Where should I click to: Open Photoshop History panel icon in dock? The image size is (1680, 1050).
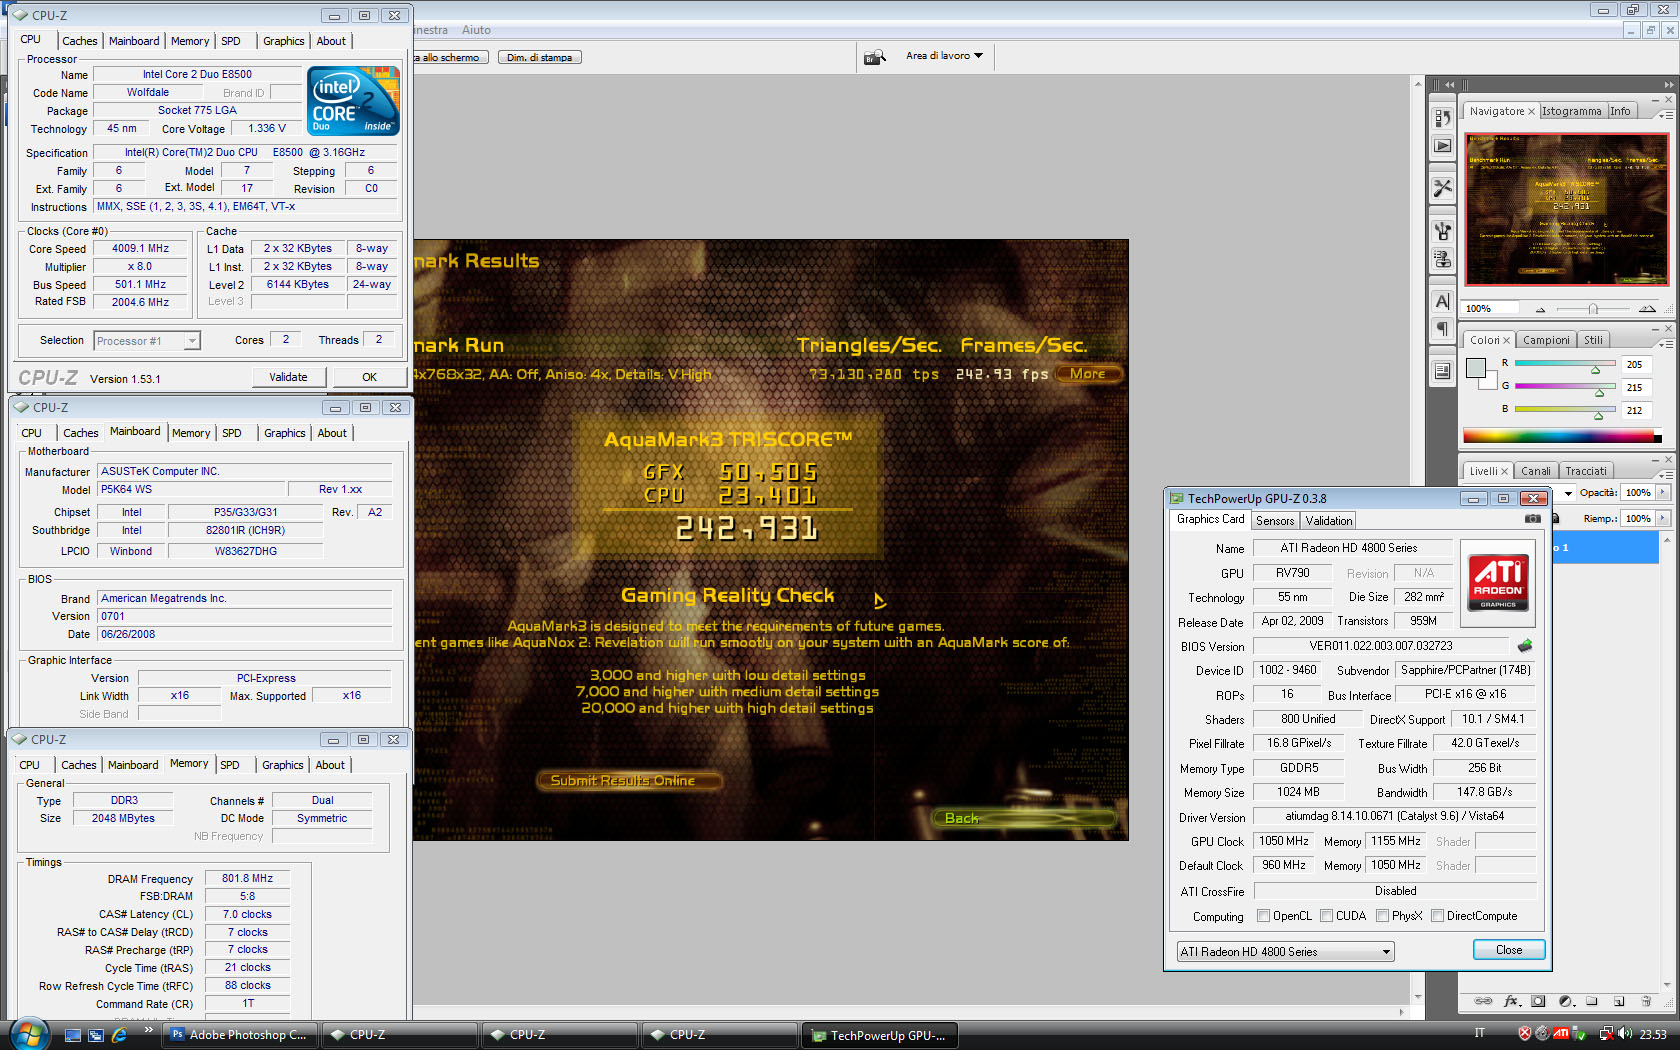[x=1442, y=118]
